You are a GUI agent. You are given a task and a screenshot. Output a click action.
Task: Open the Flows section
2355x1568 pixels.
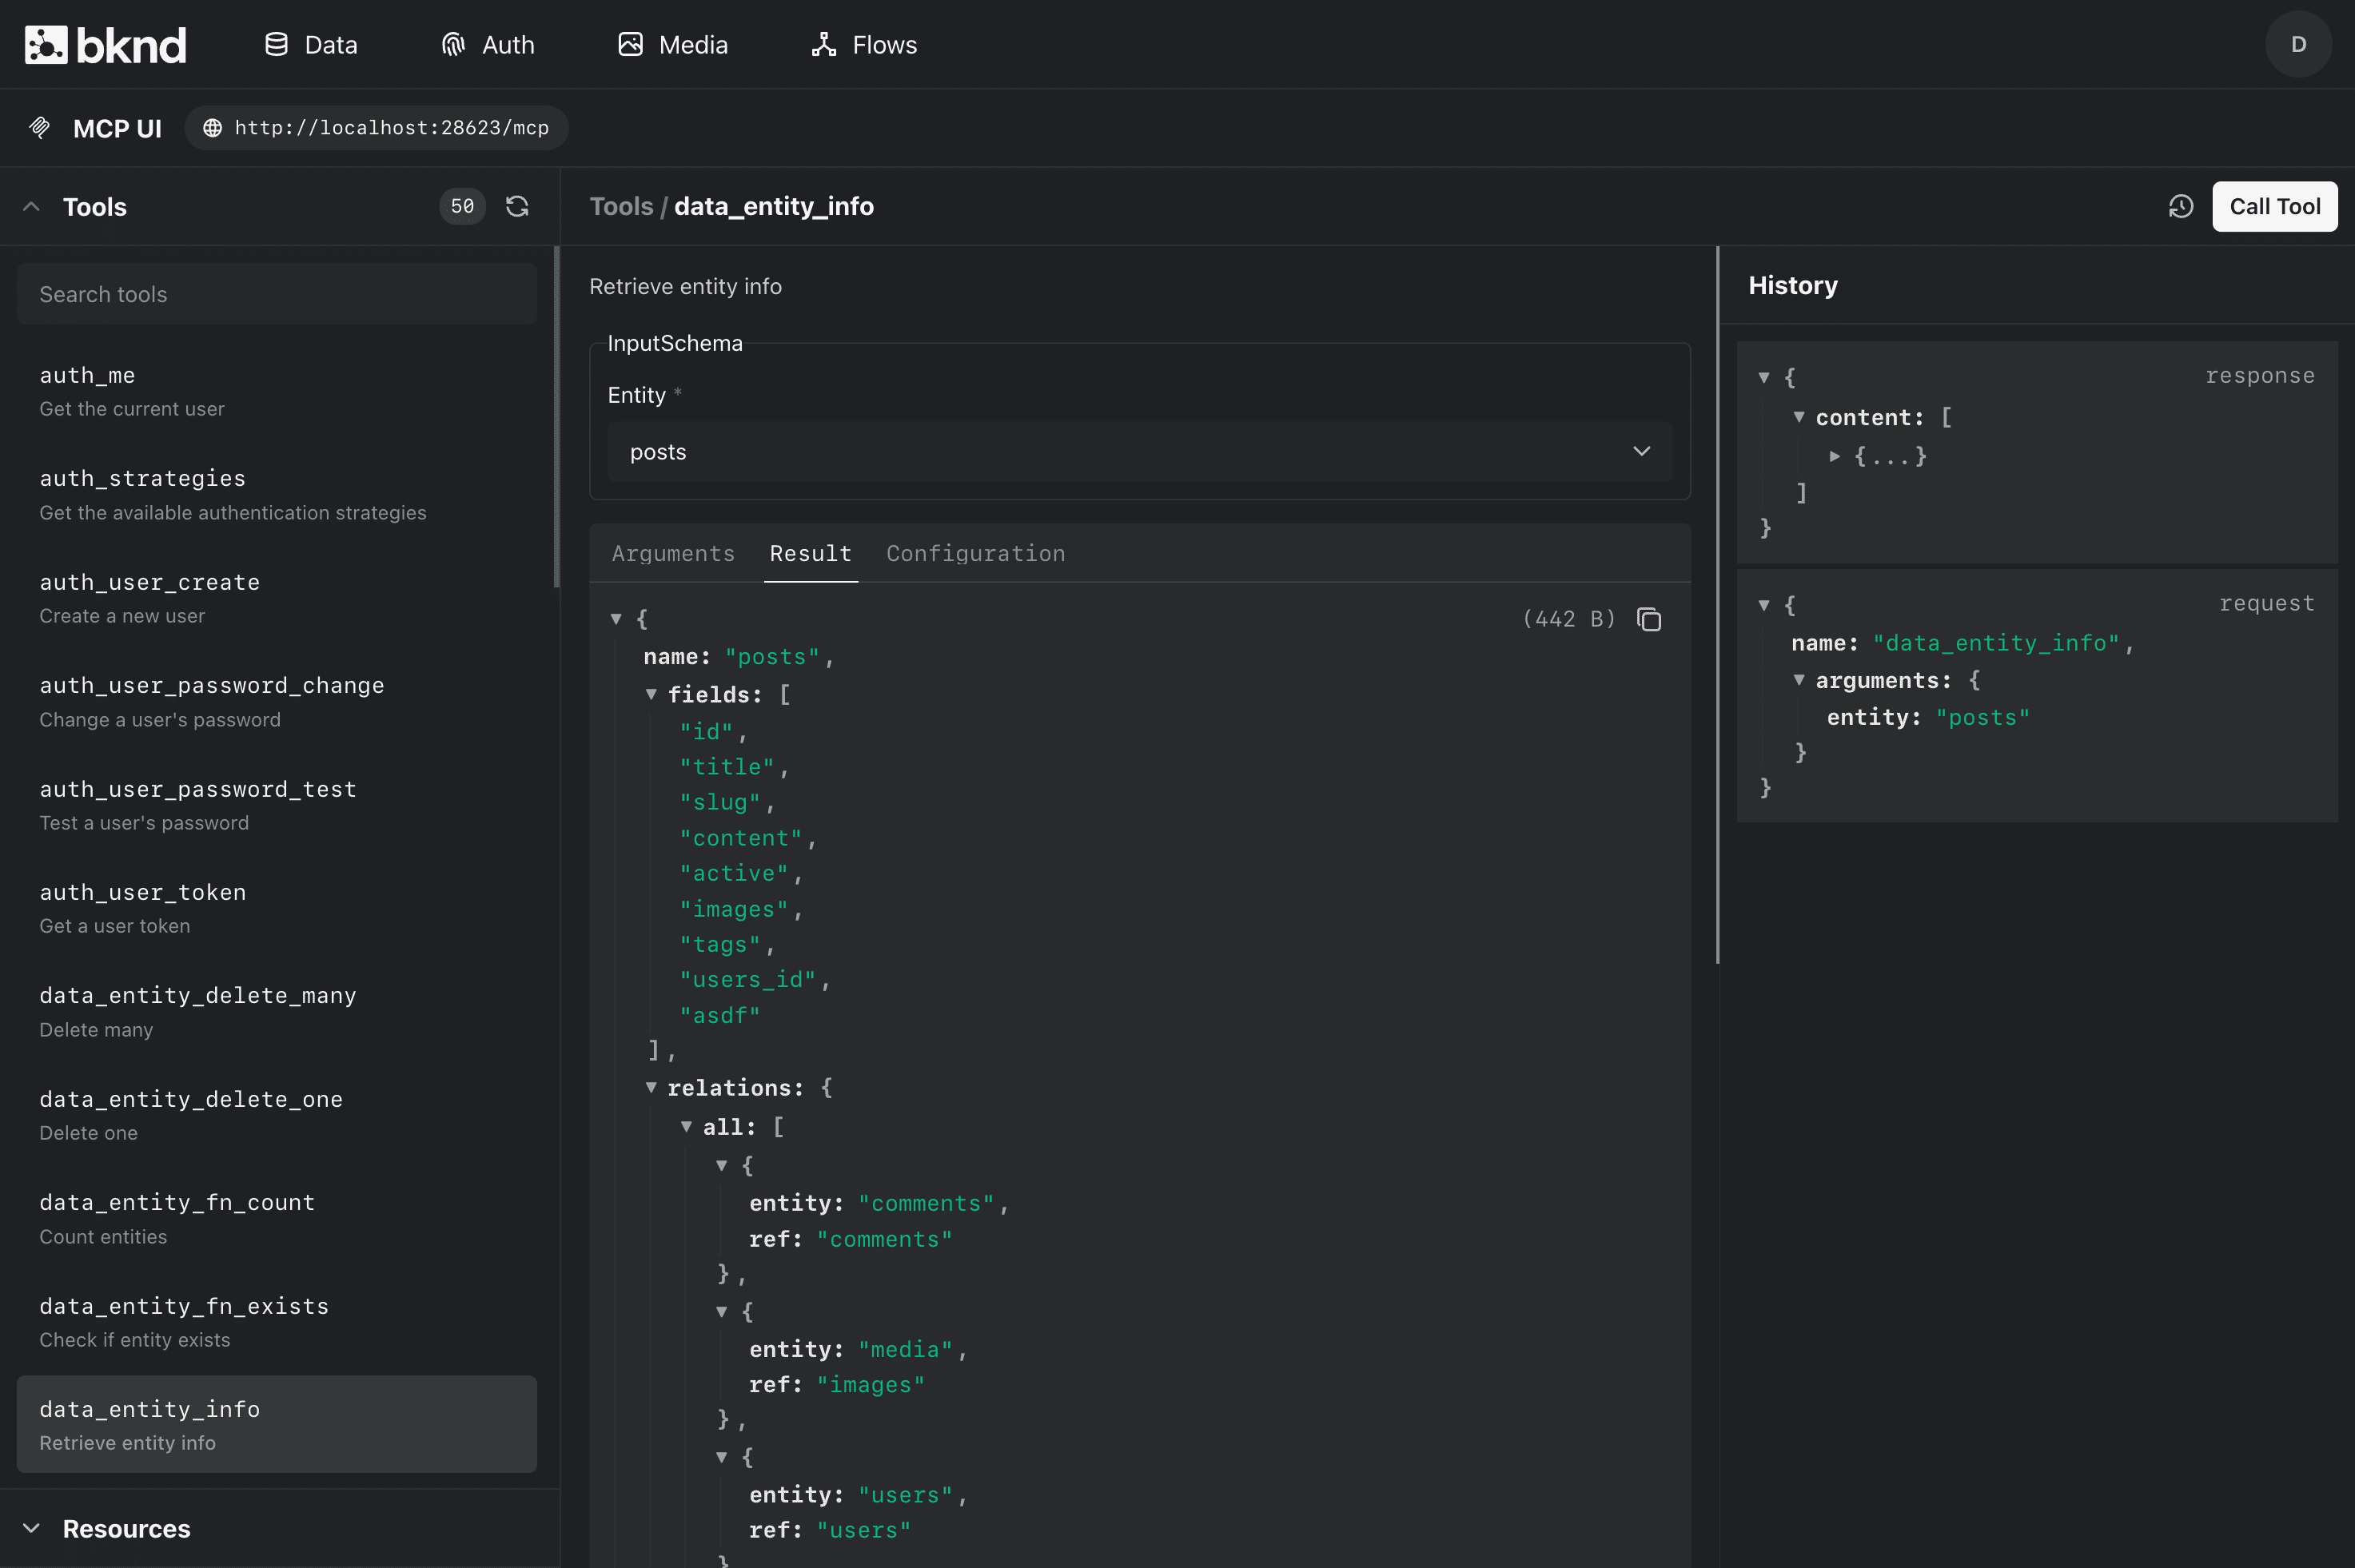click(864, 45)
